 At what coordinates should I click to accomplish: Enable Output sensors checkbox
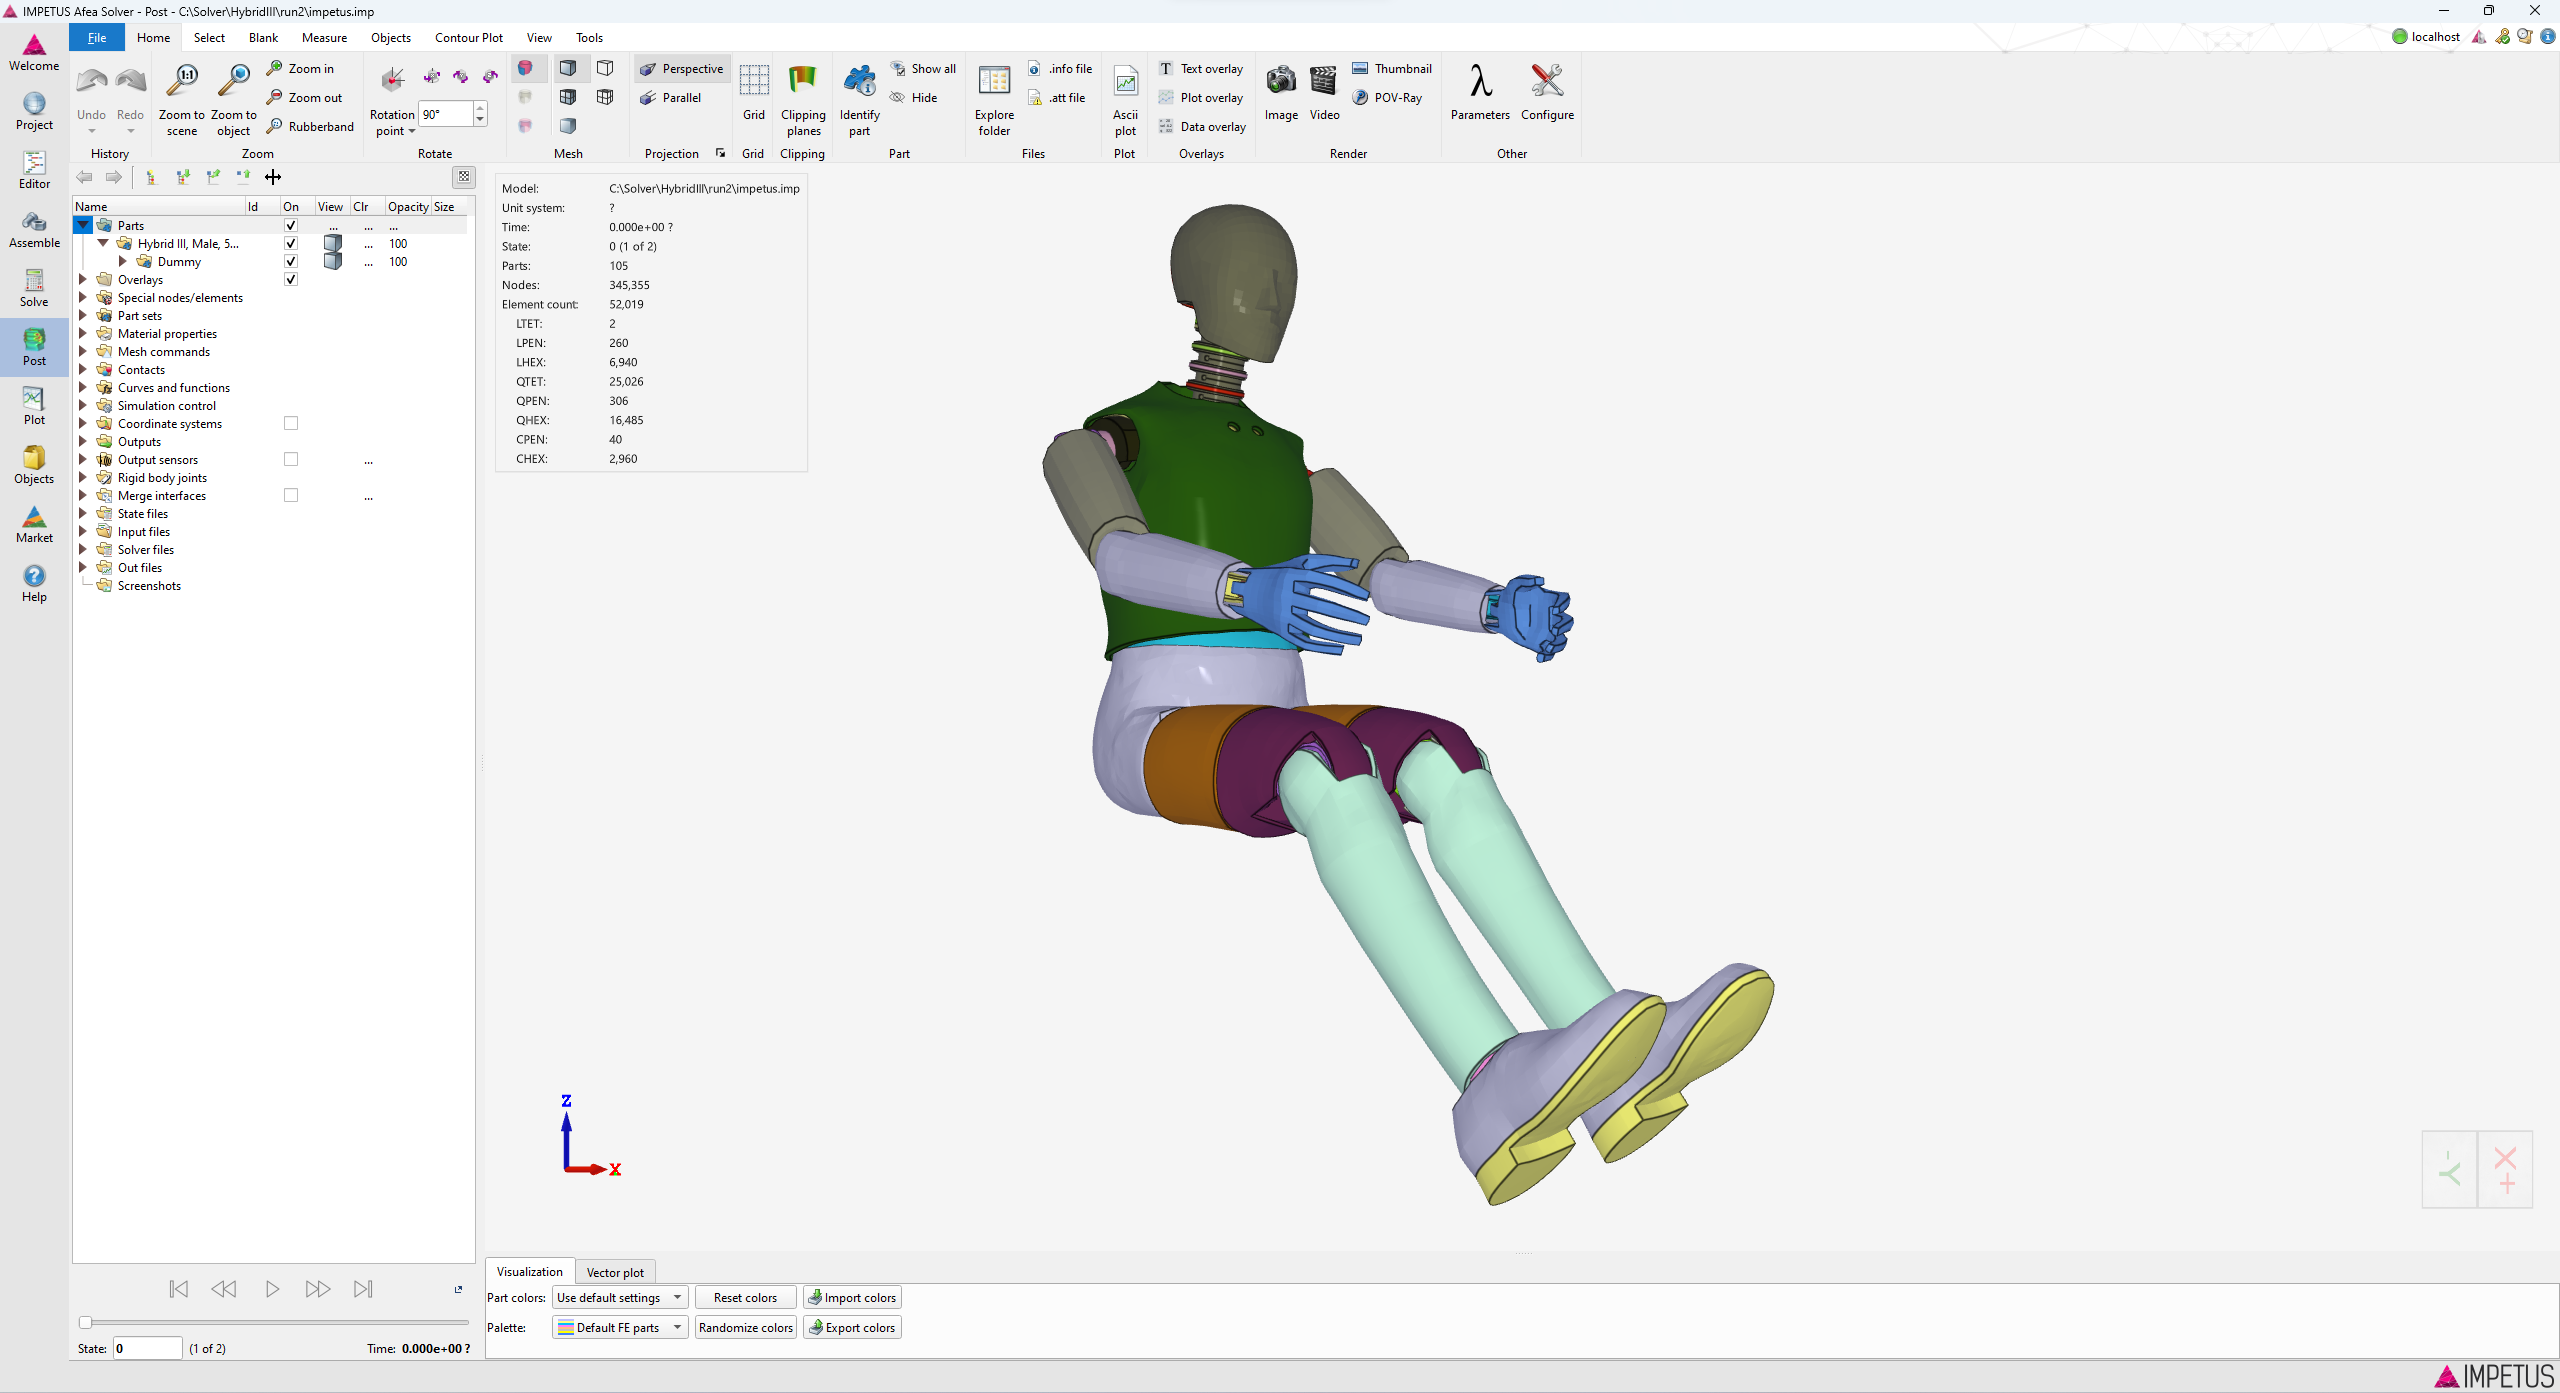291,459
